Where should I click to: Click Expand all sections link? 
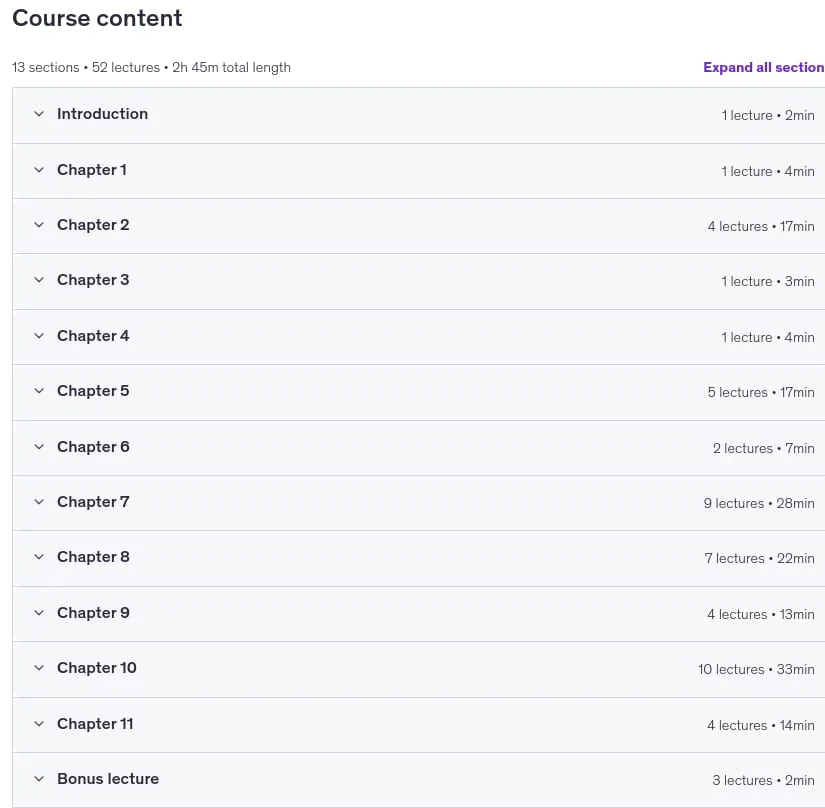coord(763,67)
